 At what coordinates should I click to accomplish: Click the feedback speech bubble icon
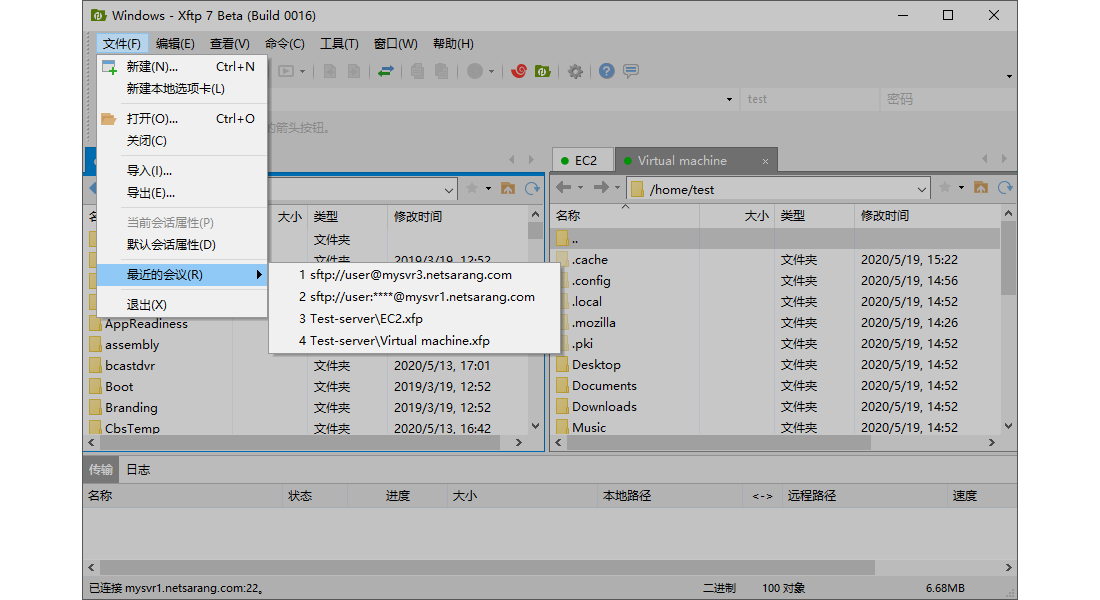pyautogui.click(x=631, y=71)
